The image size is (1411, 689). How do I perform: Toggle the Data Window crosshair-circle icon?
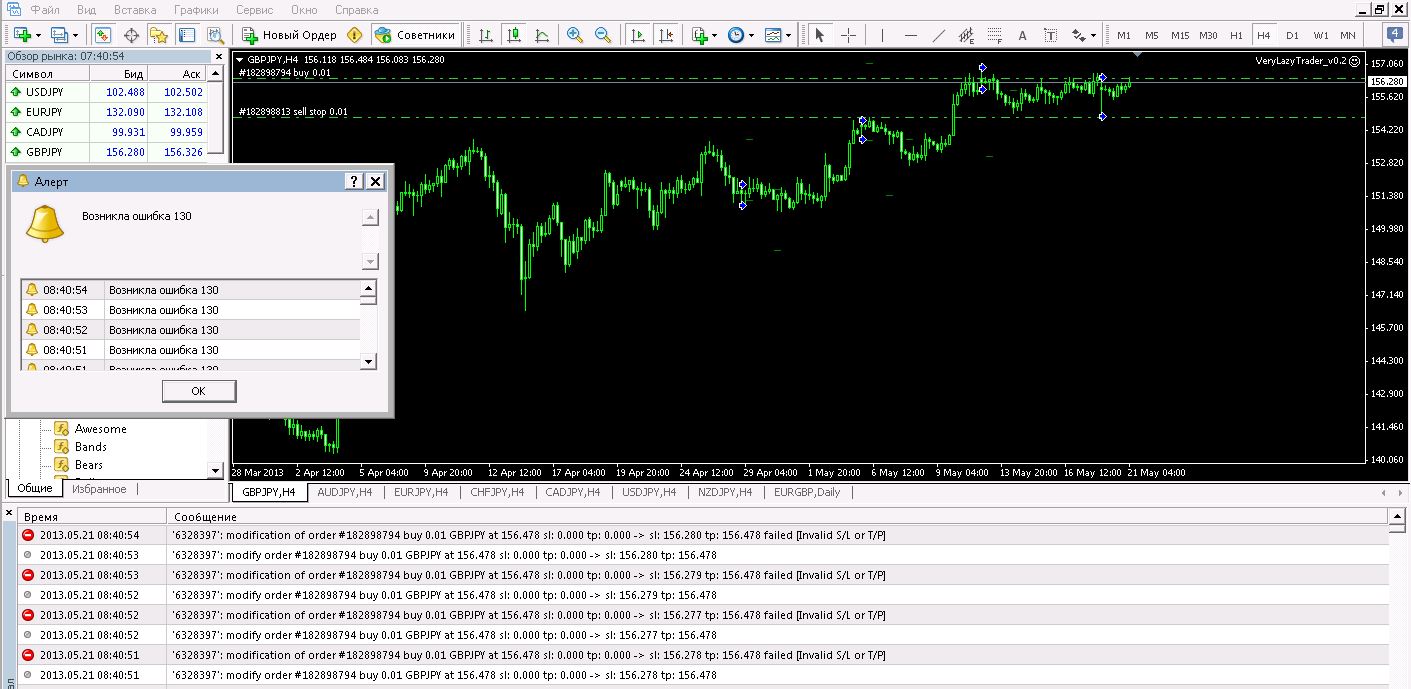click(x=131, y=35)
